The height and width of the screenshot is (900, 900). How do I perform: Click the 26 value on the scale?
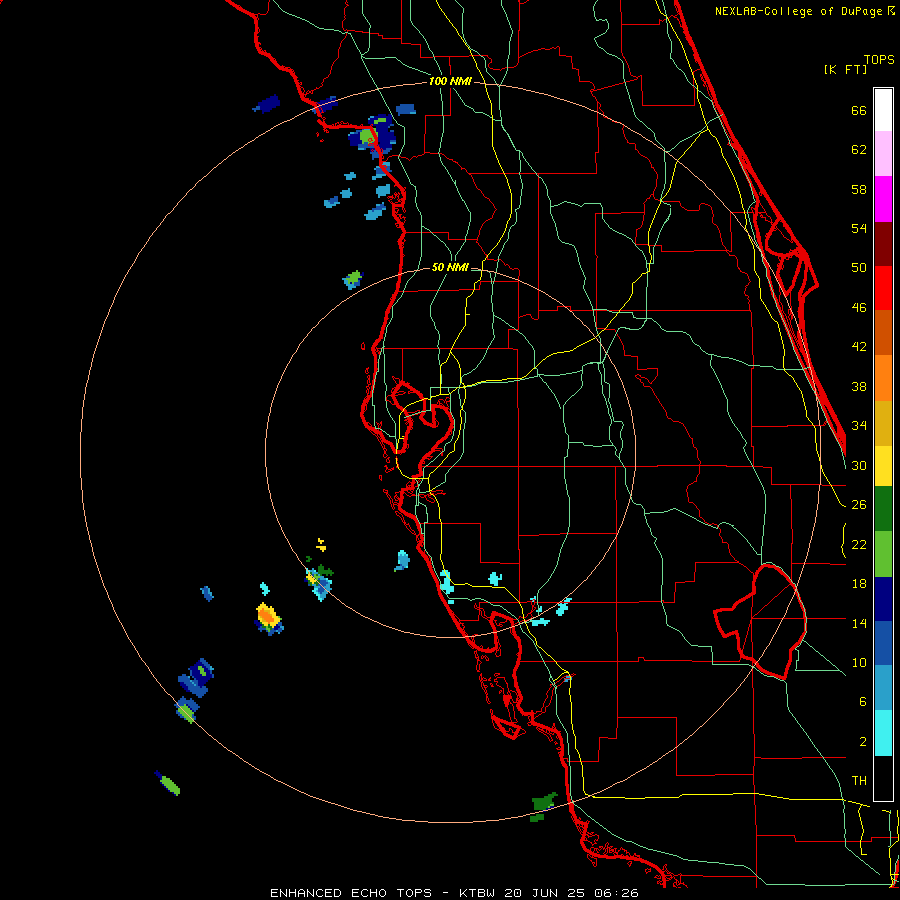[x=858, y=505]
